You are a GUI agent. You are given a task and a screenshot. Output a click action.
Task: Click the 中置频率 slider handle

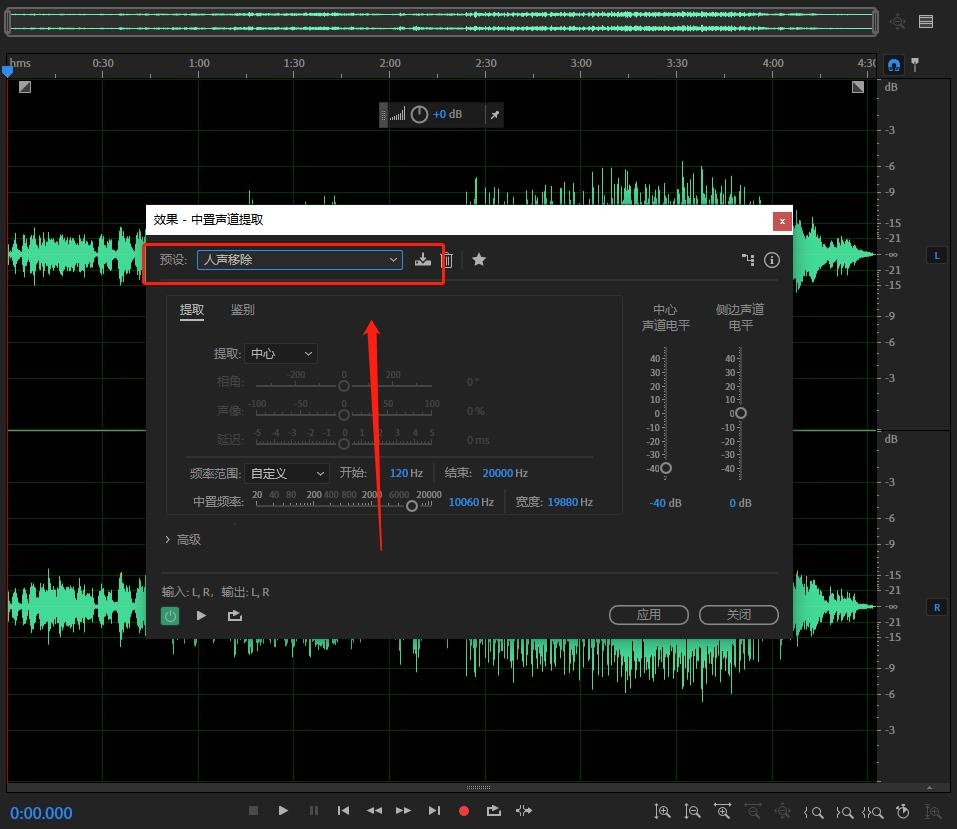click(x=412, y=506)
